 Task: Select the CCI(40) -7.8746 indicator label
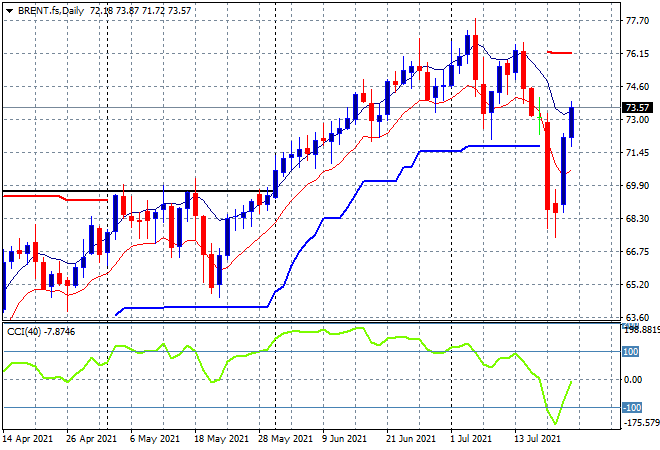[x=41, y=332]
